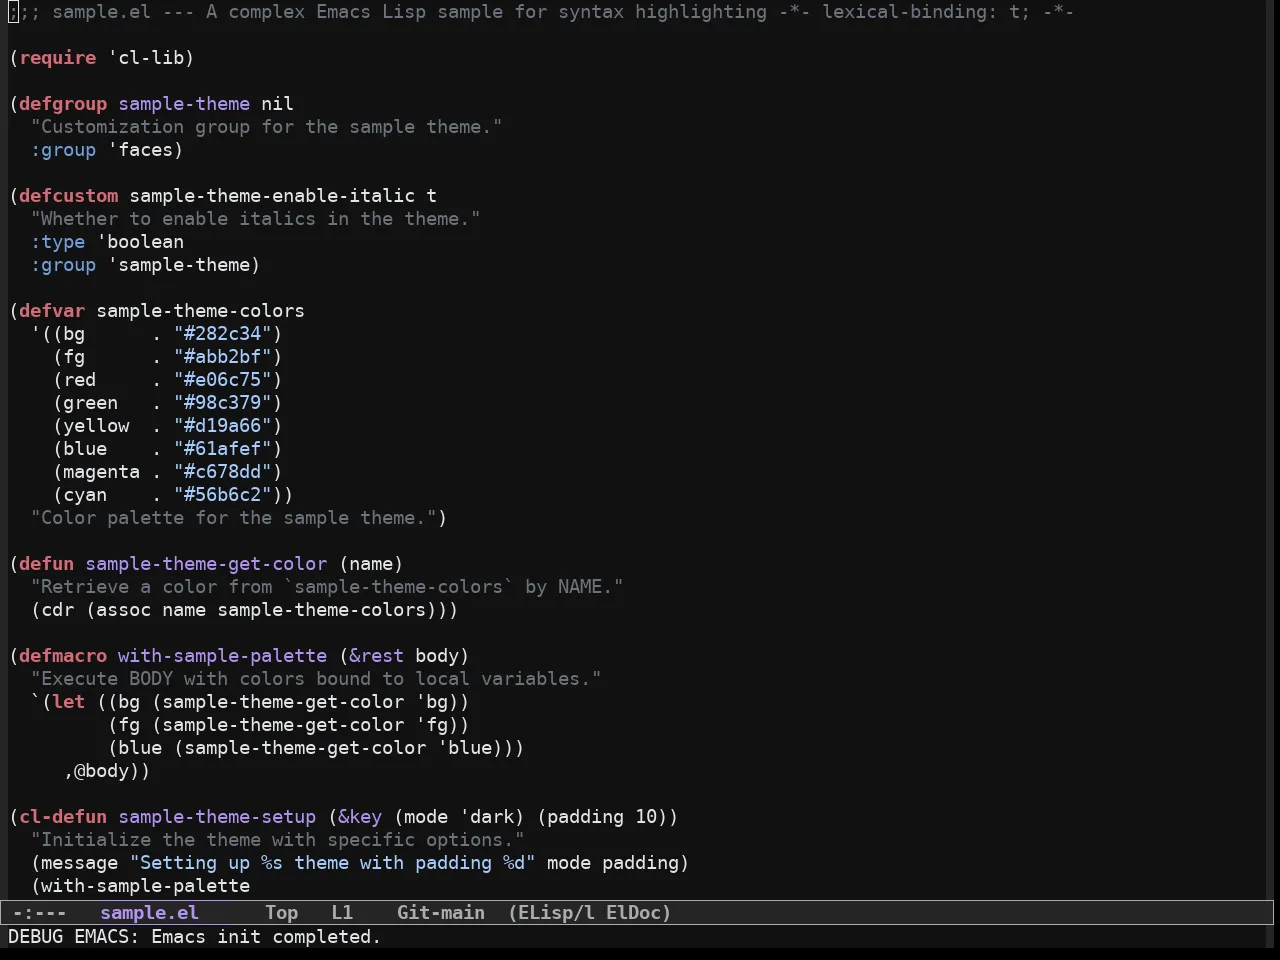Click the (with-sample-palette call on last code line

[x=140, y=886]
